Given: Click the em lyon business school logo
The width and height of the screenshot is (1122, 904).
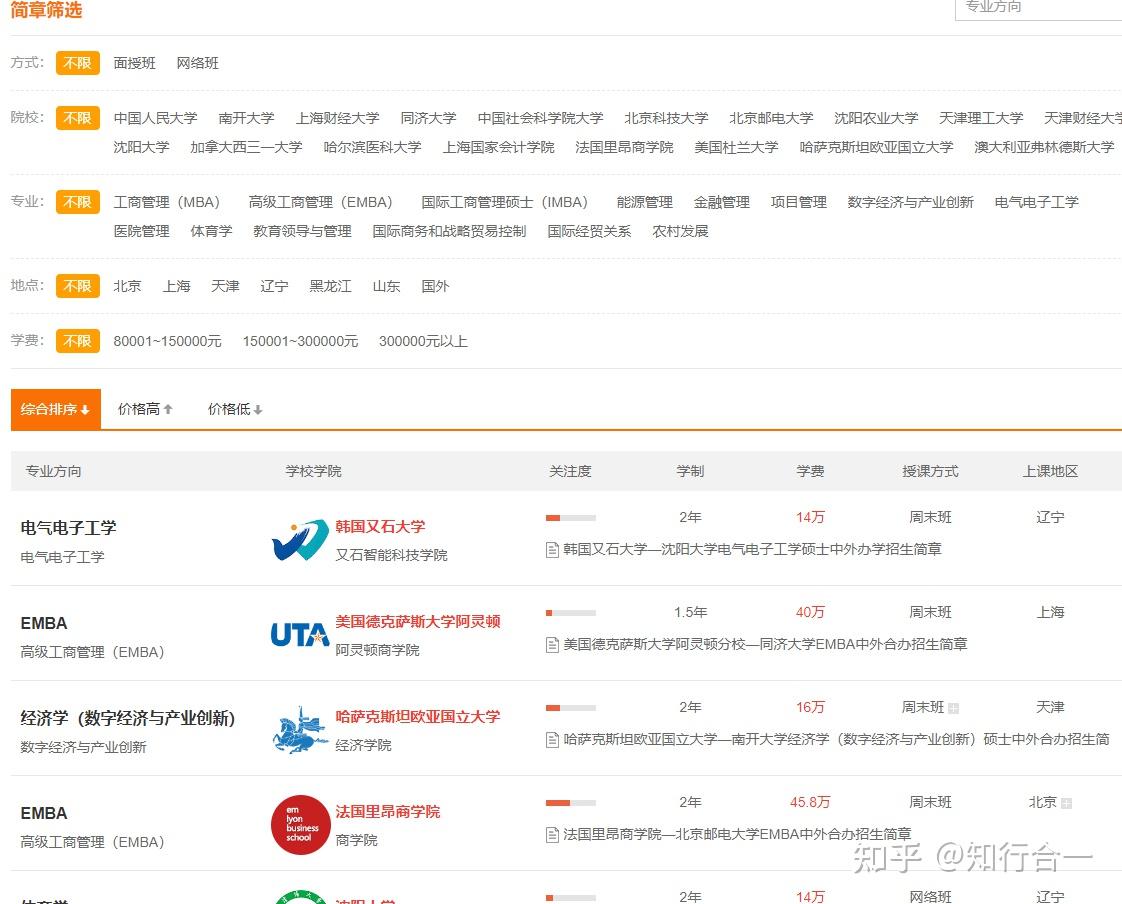Looking at the screenshot, I should point(300,825).
